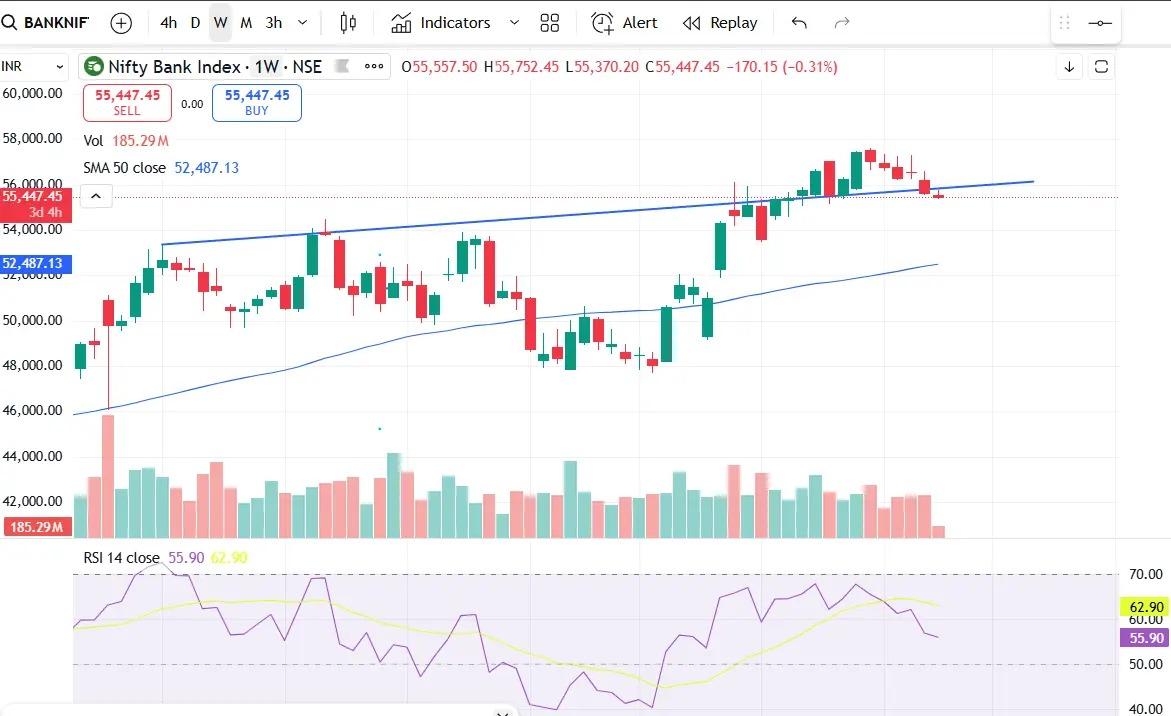
Task: Redo the chart action
Action: click(x=842, y=22)
